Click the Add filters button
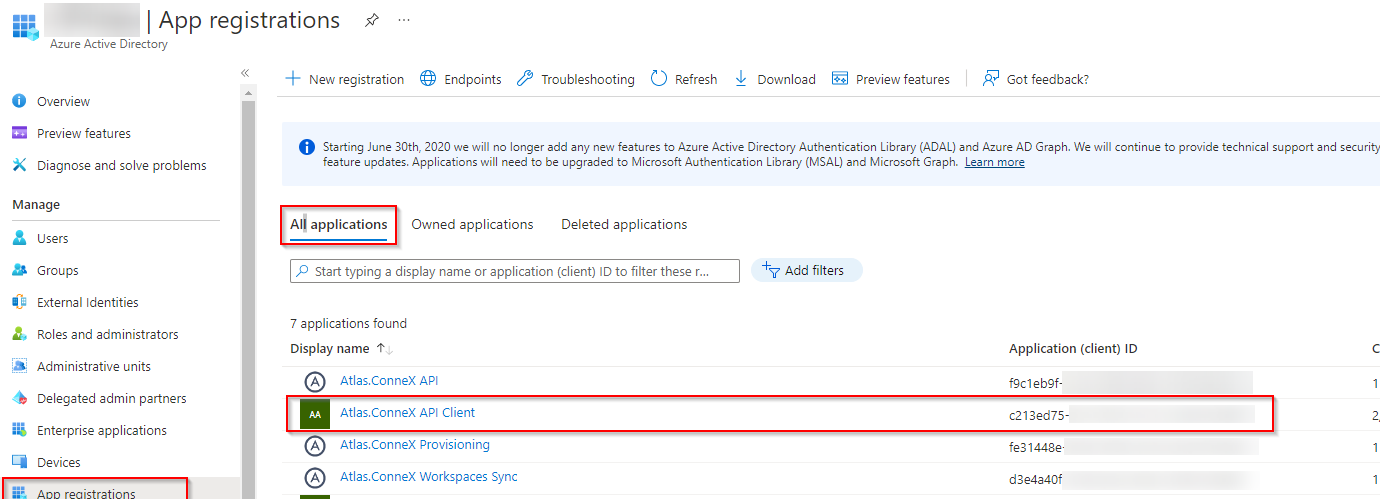The height and width of the screenshot is (499, 1380). 806,270
